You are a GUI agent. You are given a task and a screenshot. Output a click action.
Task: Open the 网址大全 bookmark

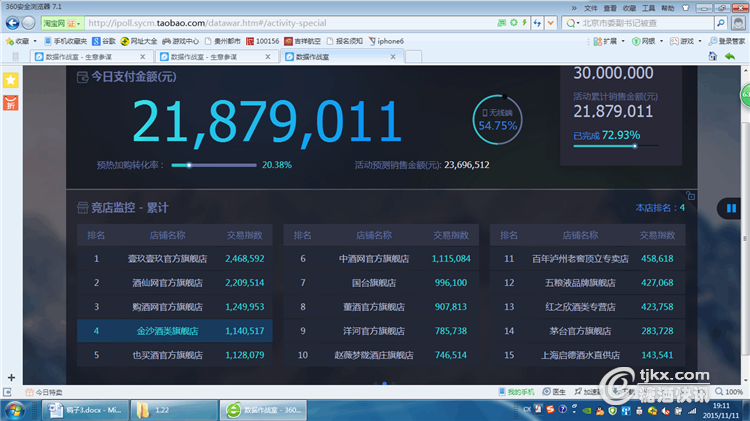coord(139,41)
